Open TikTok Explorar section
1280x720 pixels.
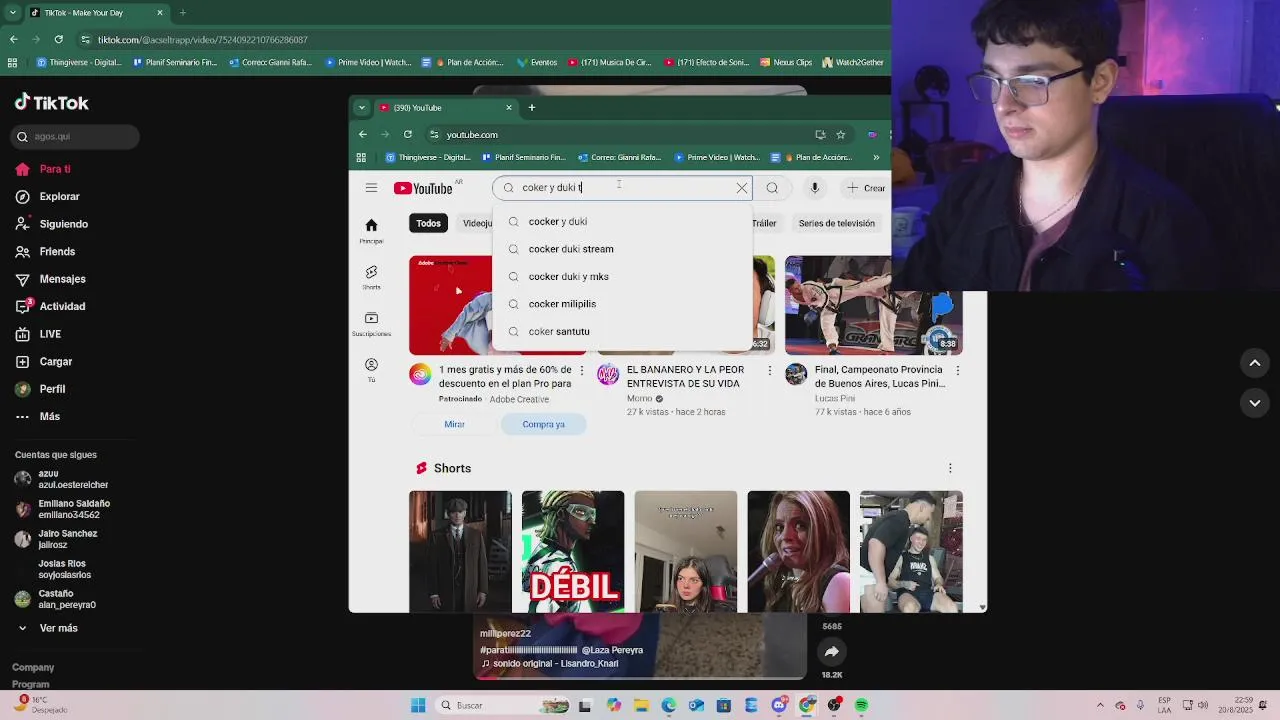tap(47, 197)
